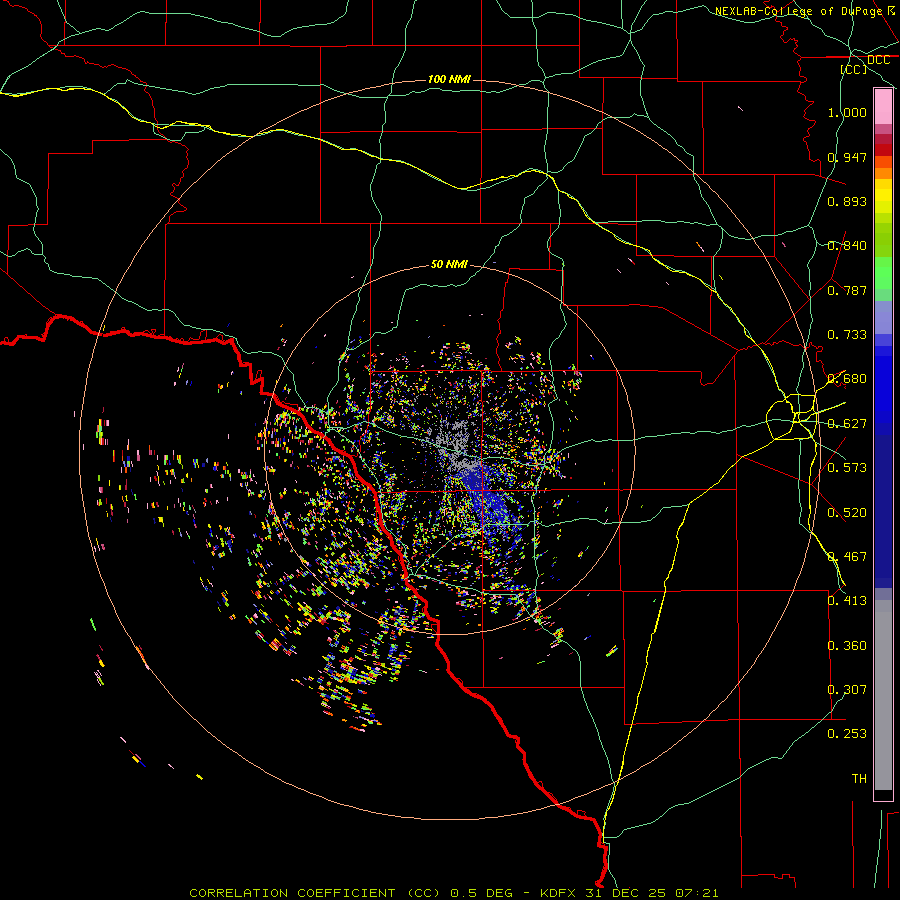900x900 pixels.
Task: Click the 0.5 DEG elevation text
Action: click(x=482, y=893)
